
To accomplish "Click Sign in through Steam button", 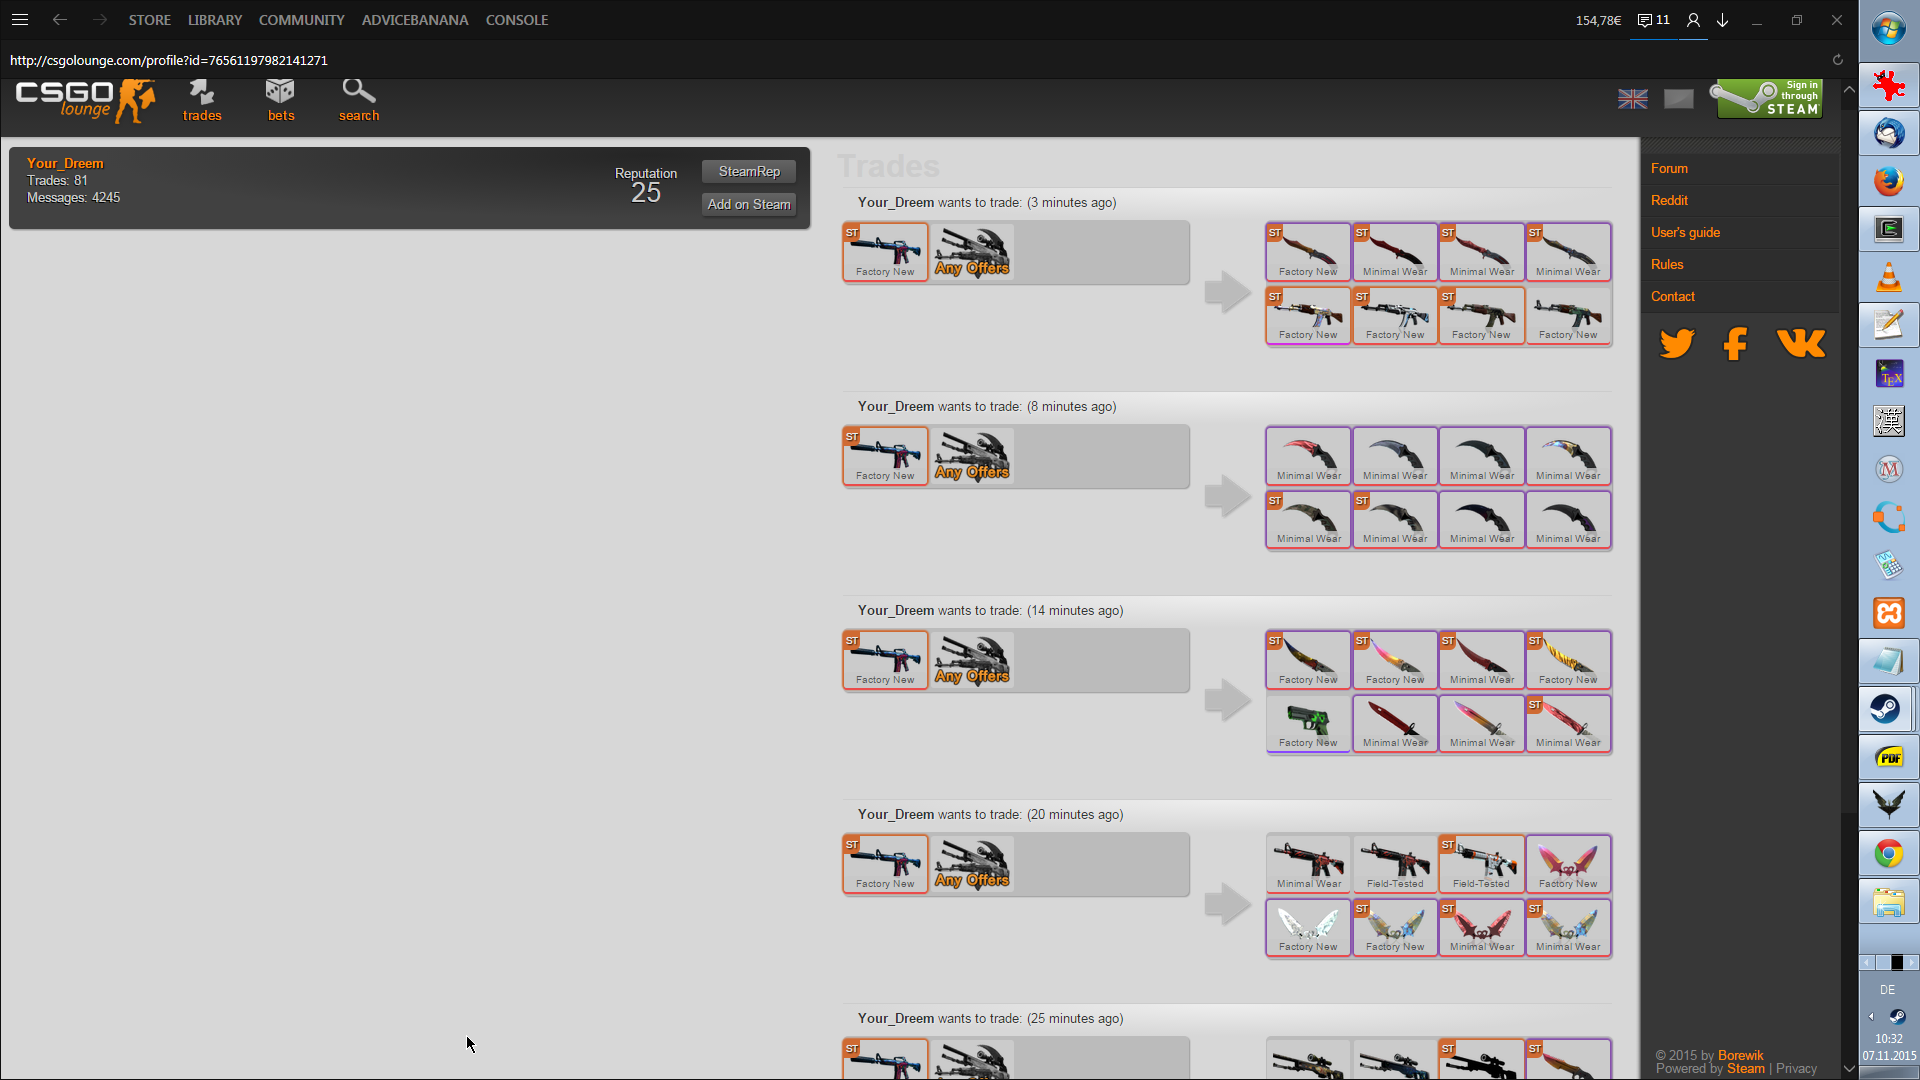I will pos(1769,99).
